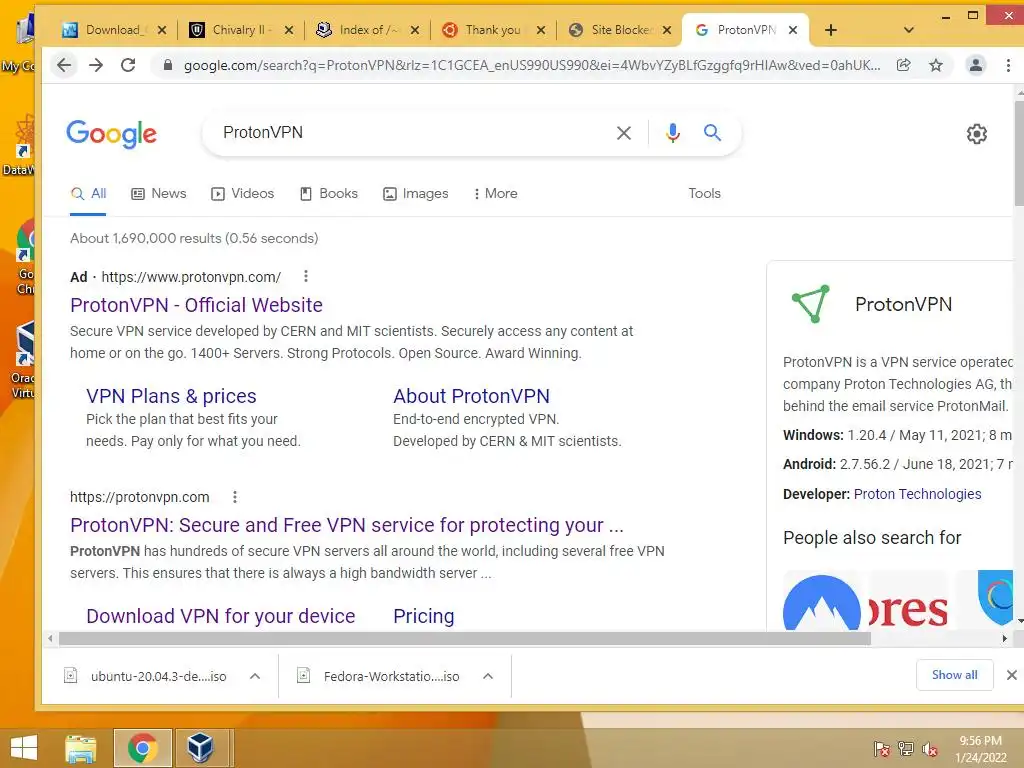Open ProtonVPN Secure and Free VPN result
The image size is (1024, 768).
tap(347, 525)
